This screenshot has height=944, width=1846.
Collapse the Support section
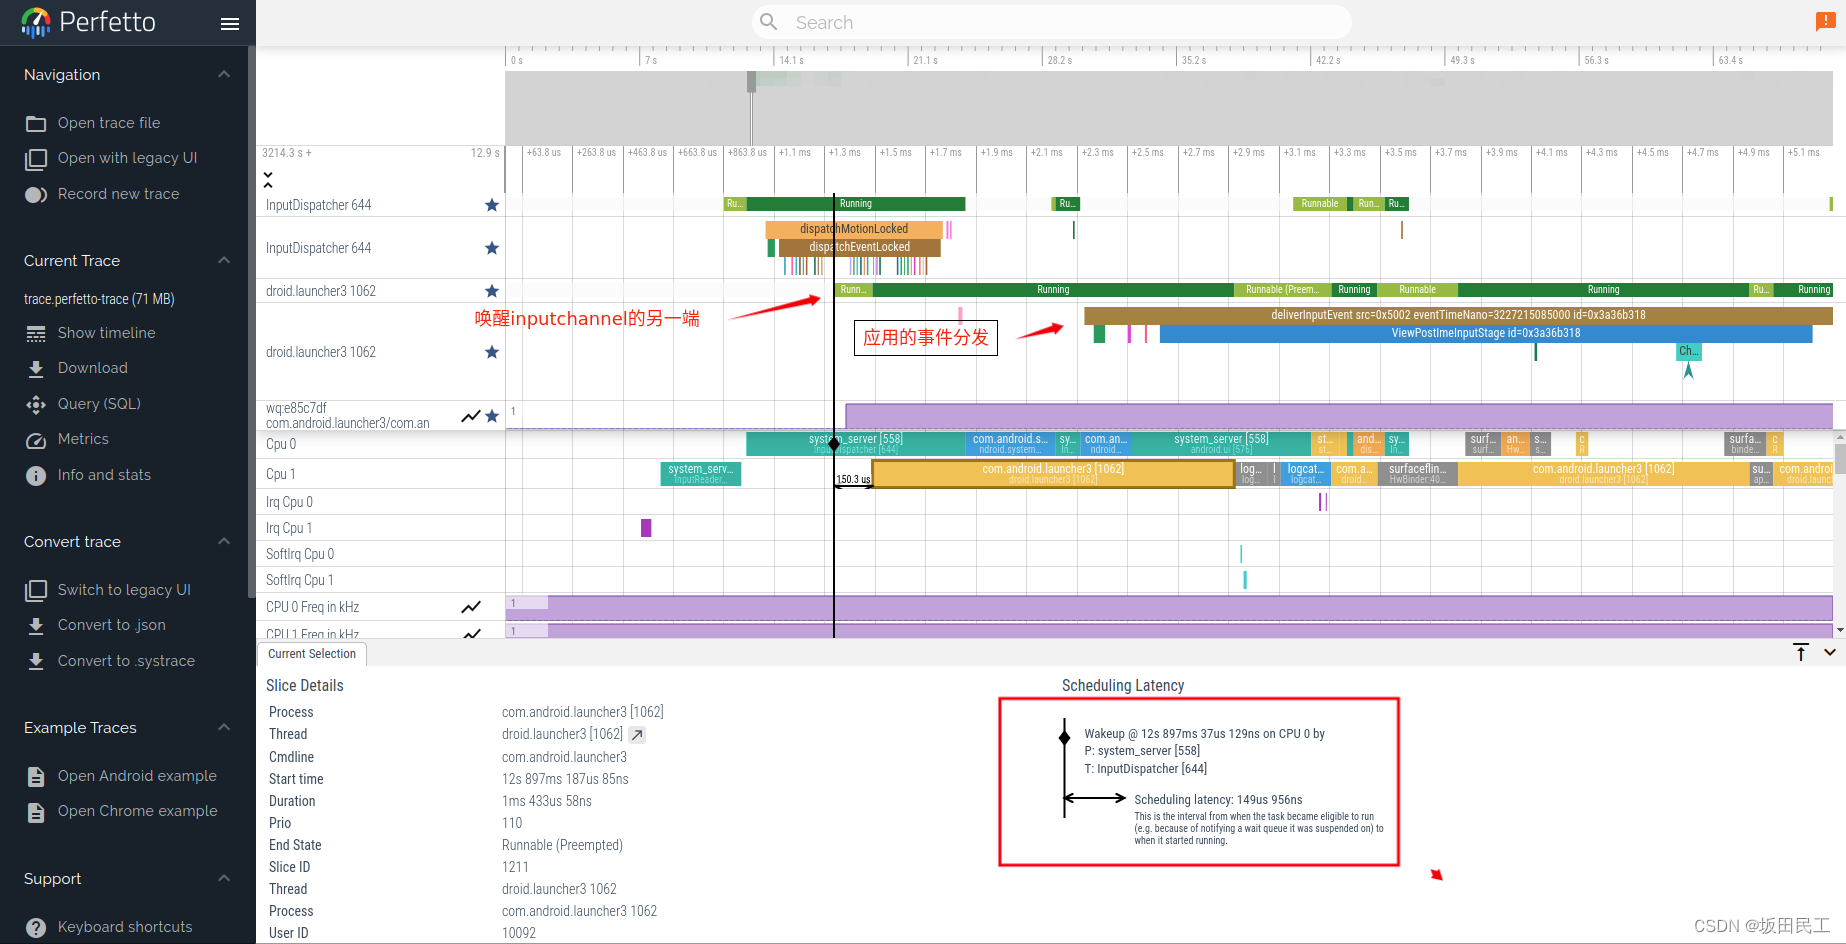(224, 879)
